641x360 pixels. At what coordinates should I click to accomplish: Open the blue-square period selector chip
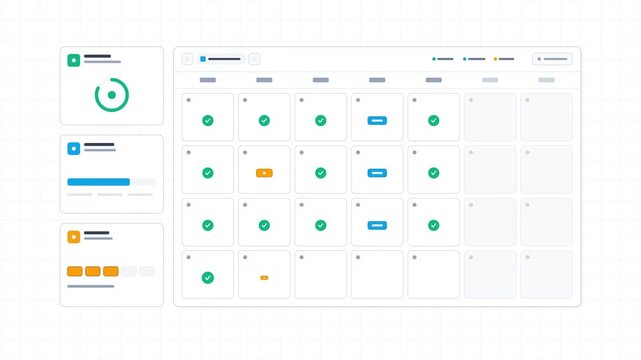[x=221, y=59]
